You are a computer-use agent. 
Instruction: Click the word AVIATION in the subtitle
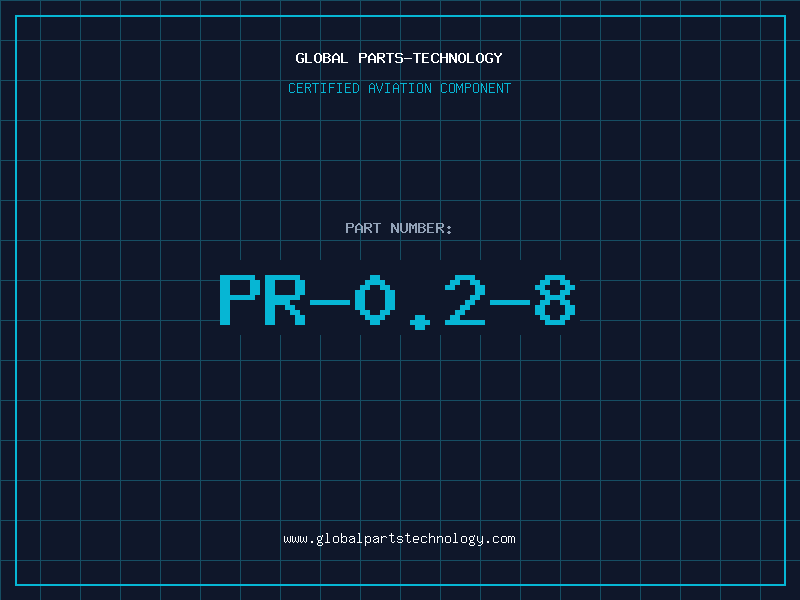[400, 88]
